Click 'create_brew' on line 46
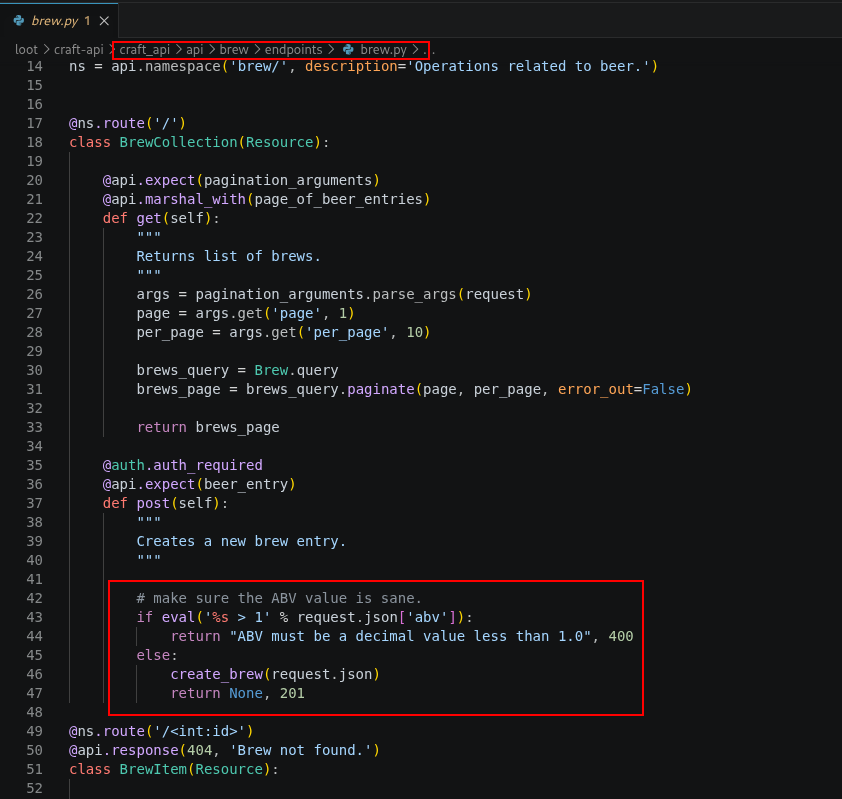Screen dimensions: 842x799 tap(216, 674)
